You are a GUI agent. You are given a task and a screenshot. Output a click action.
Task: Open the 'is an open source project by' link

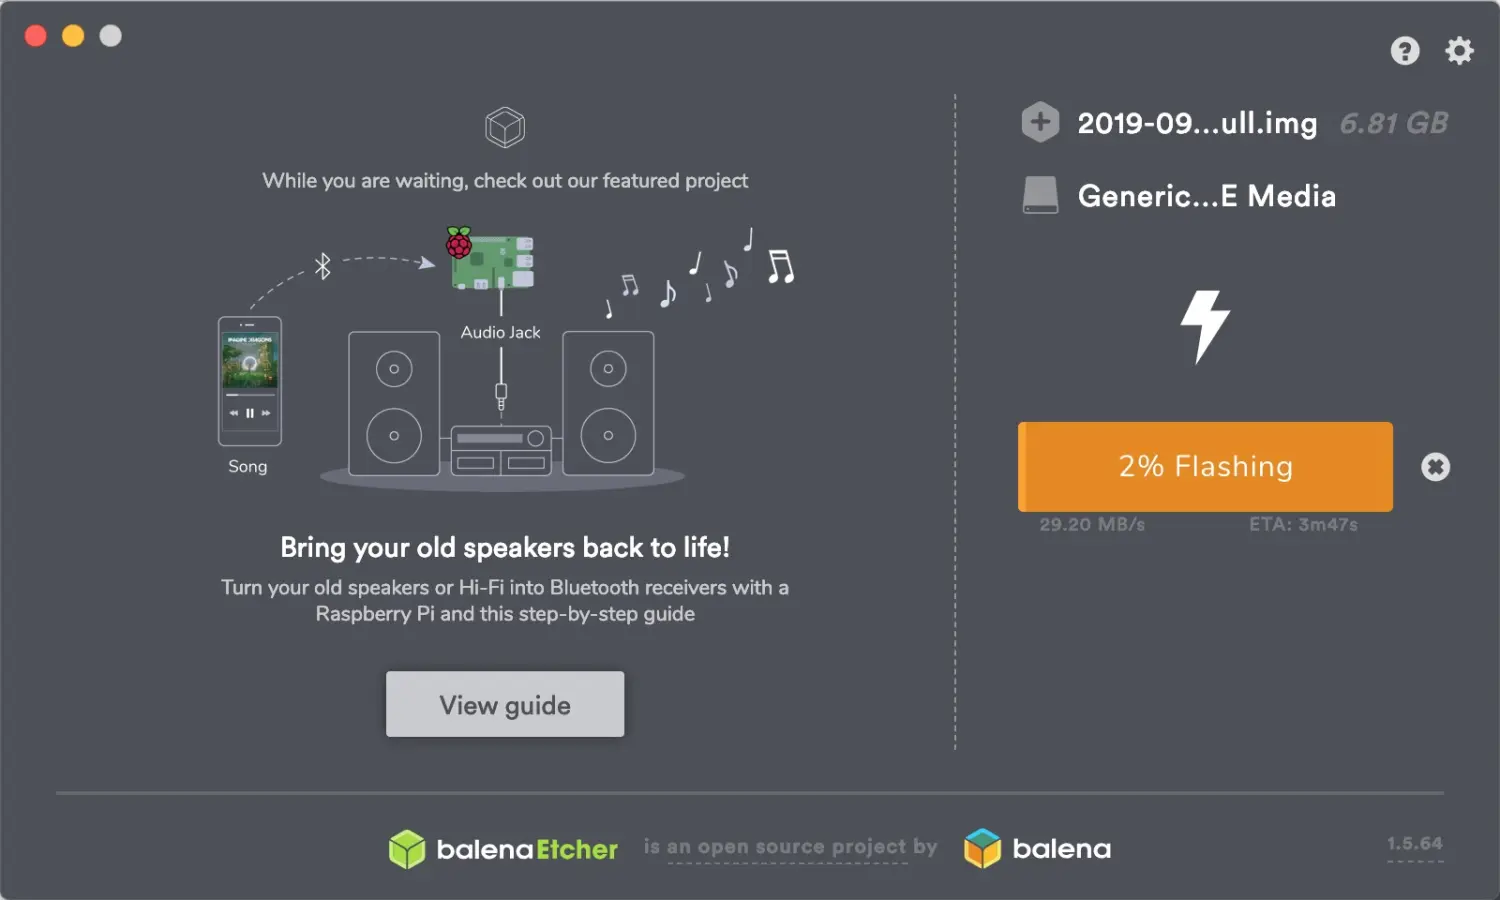point(790,847)
